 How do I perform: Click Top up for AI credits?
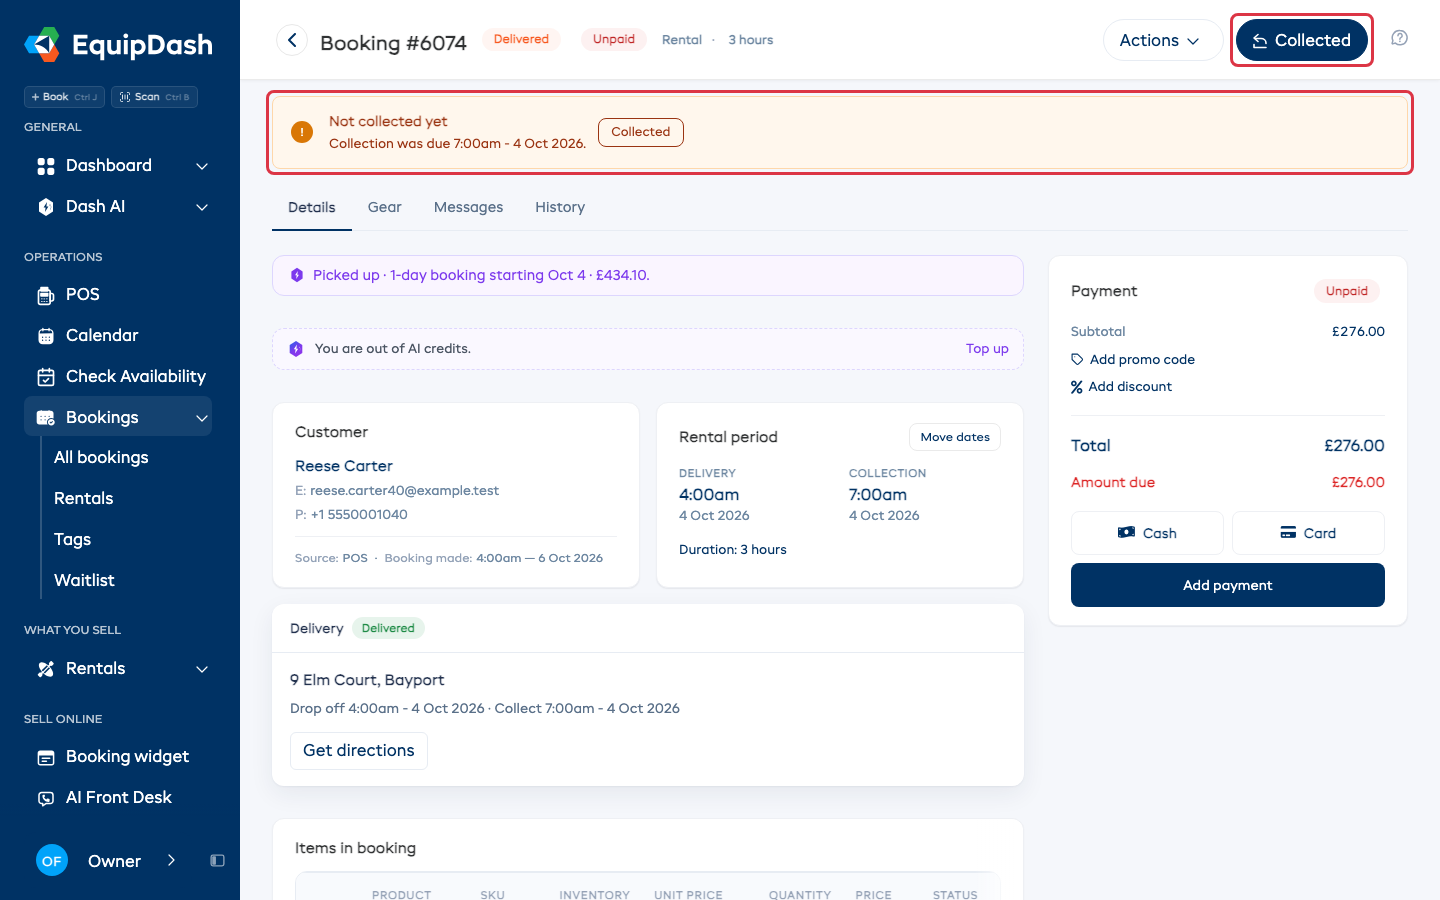coord(987,349)
